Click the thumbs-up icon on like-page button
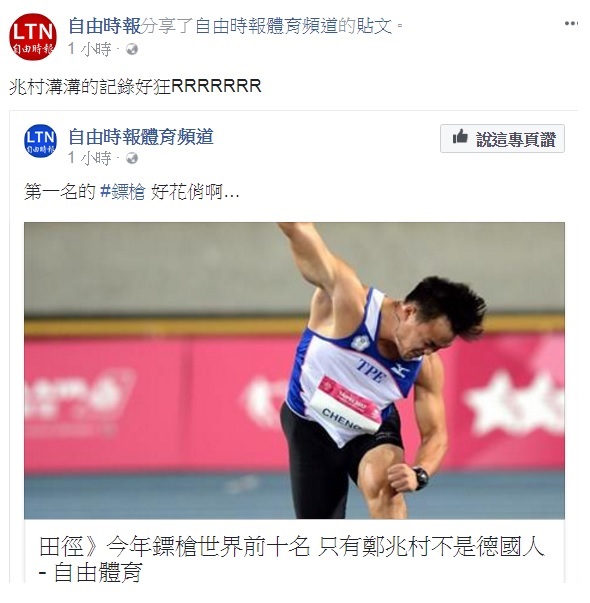This screenshot has height=603, width=590. click(460, 137)
